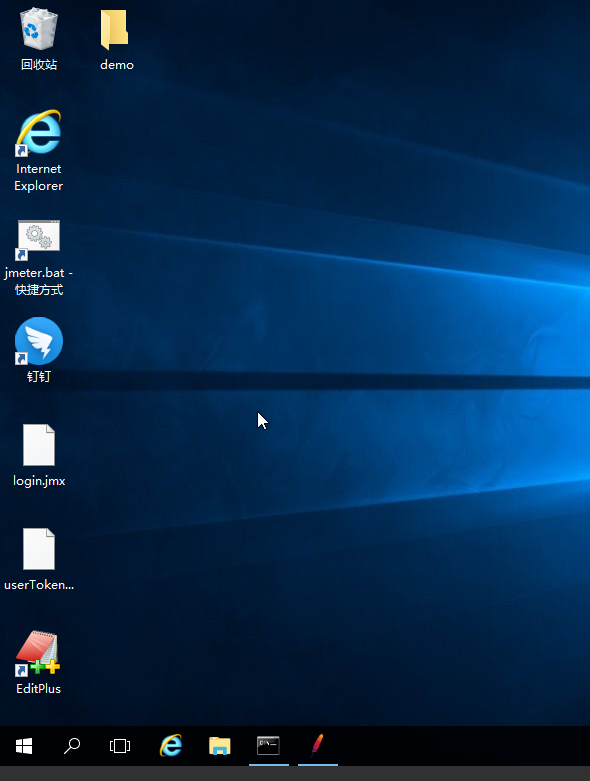Image resolution: width=590 pixels, height=781 pixels.
Task: Select the jmeter.bat shortcut icon
Action: (39, 239)
